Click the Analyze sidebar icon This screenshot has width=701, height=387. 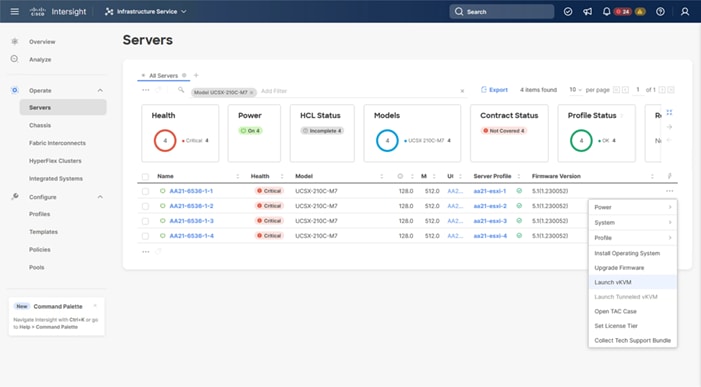15,59
